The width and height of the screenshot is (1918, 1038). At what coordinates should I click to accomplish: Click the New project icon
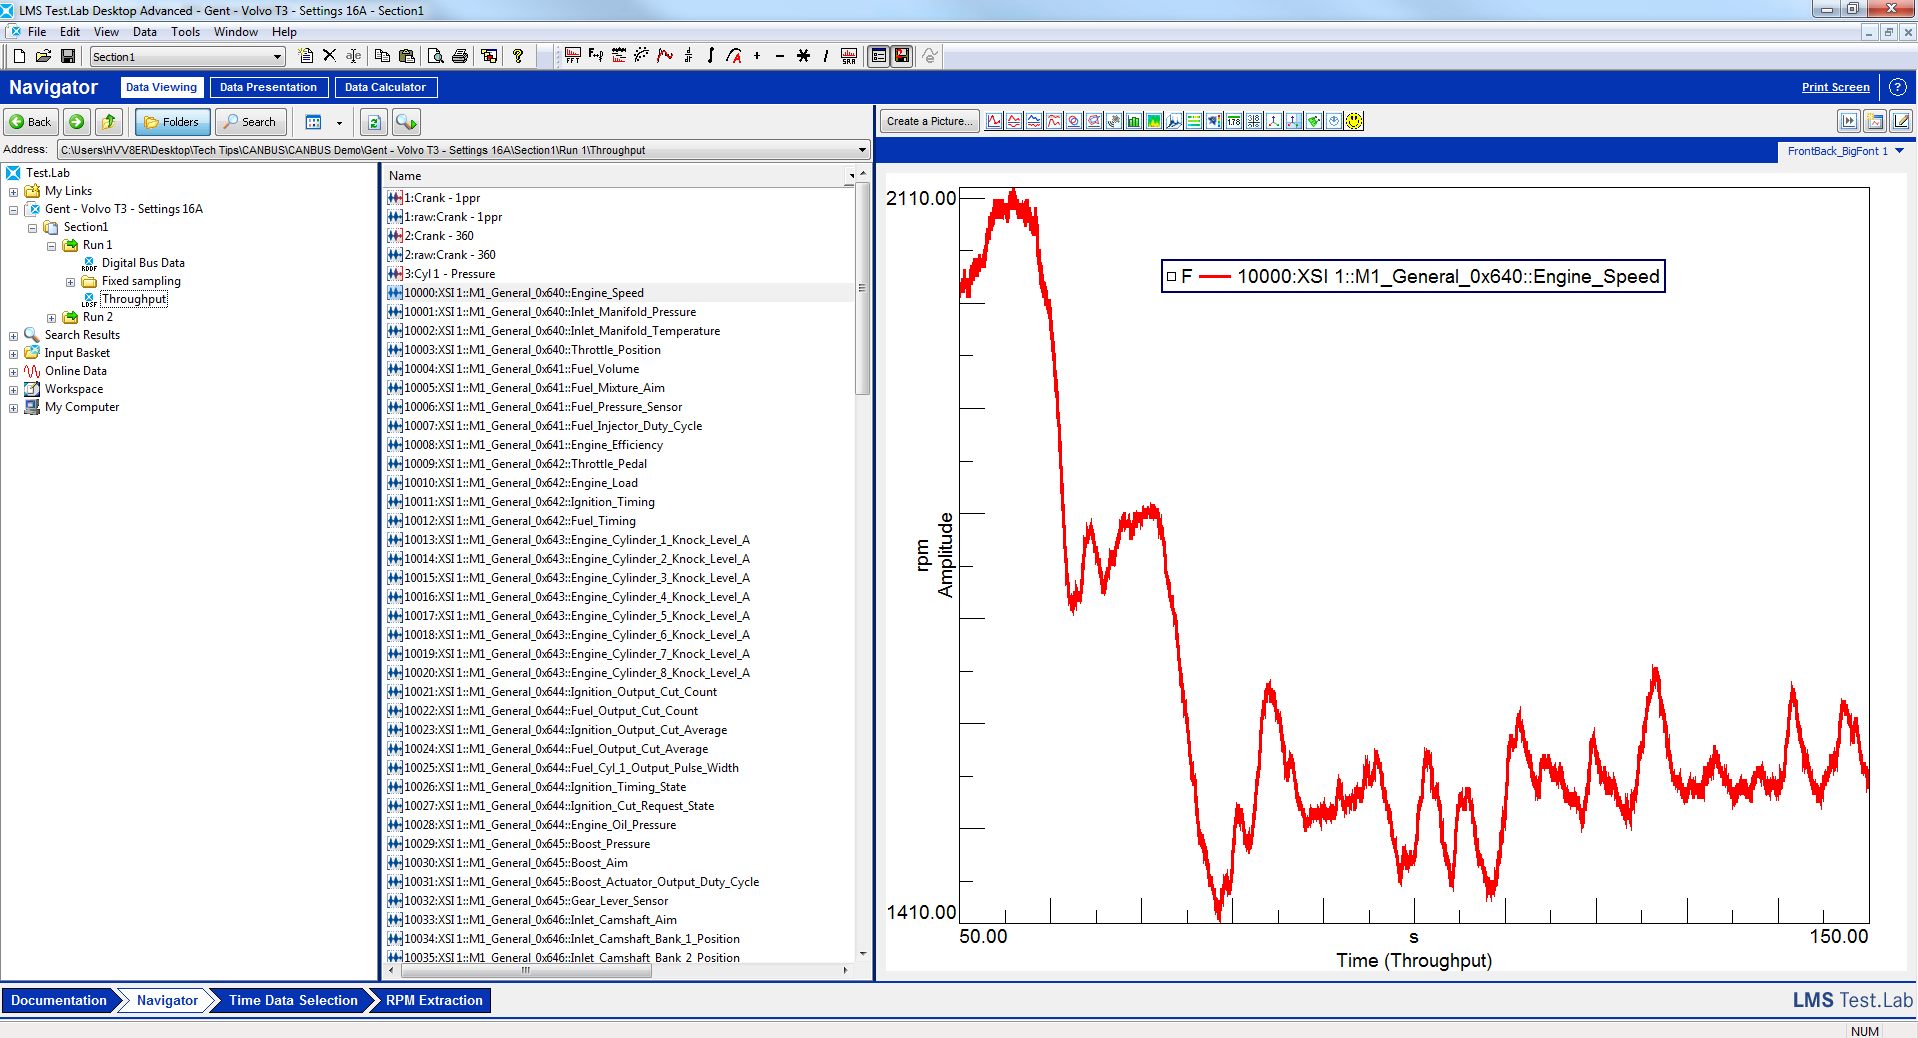tap(19, 56)
